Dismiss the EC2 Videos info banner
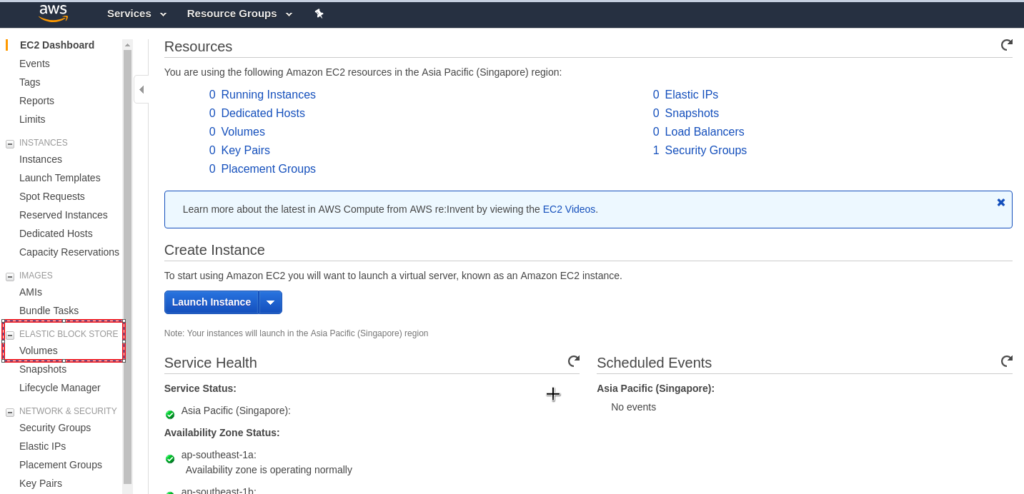Image resolution: width=1024 pixels, height=494 pixels. (1000, 203)
